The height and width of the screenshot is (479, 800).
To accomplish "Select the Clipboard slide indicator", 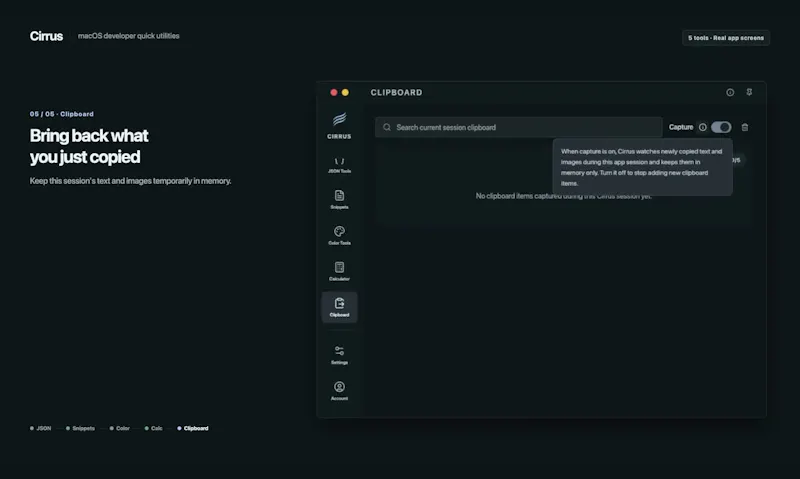I will coord(193,428).
